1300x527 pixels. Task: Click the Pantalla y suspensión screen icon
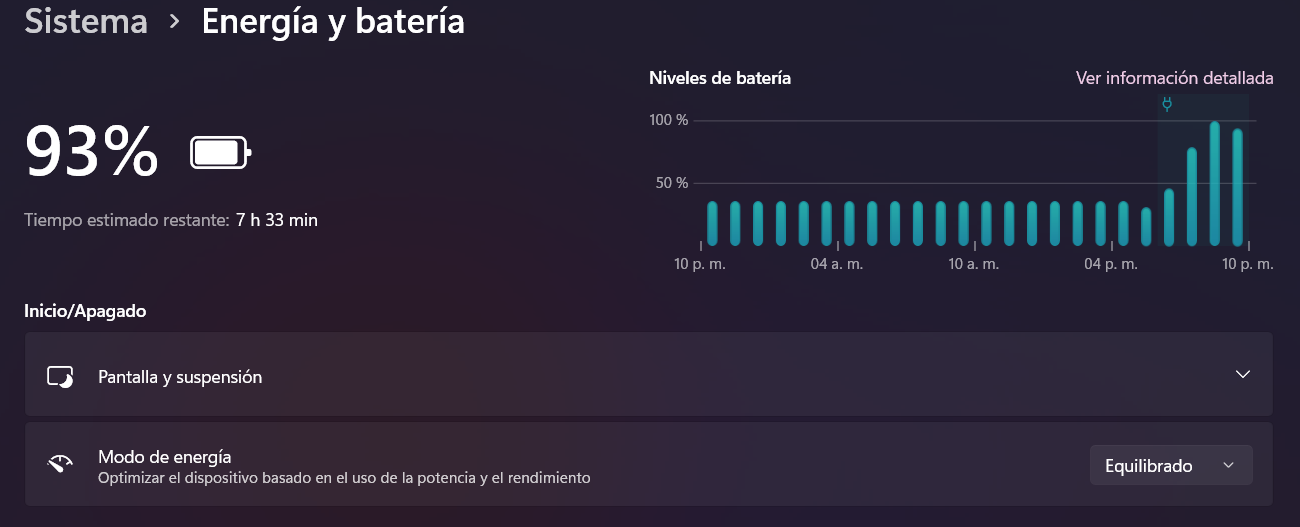pos(60,377)
